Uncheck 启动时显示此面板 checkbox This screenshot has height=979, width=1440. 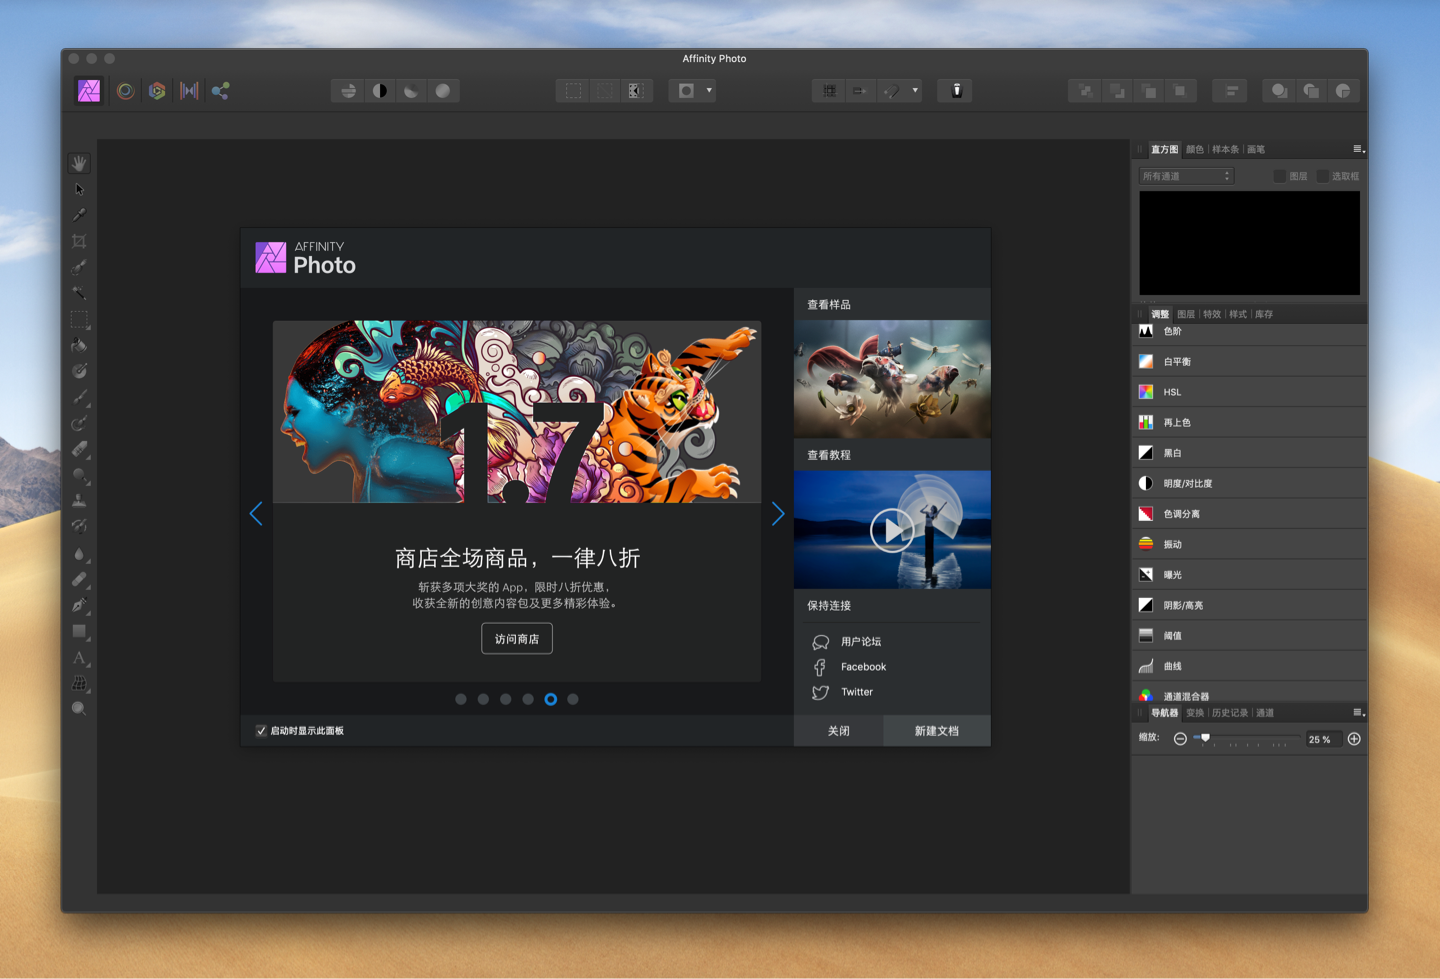261,731
